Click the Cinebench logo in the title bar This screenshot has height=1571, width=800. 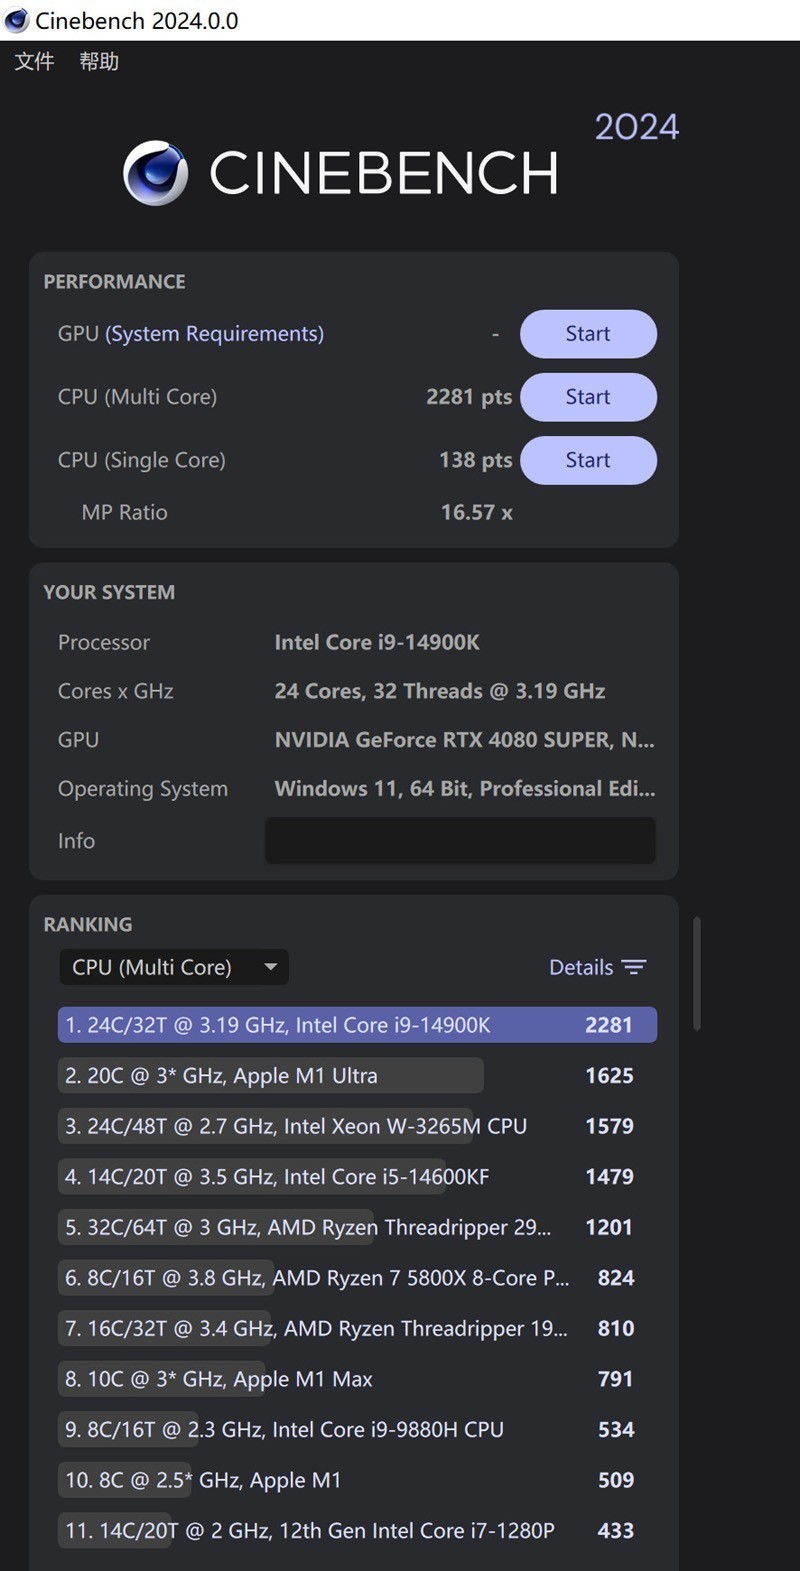click(x=16, y=19)
